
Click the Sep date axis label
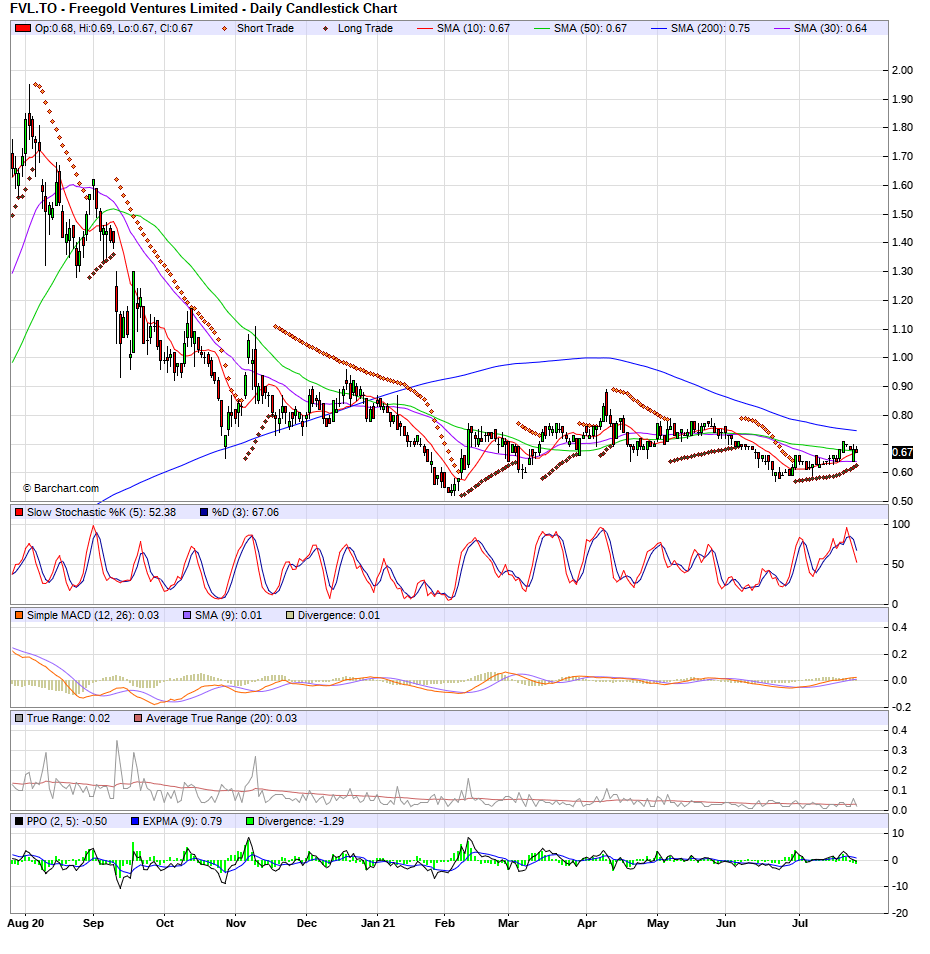(x=93, y=923)
